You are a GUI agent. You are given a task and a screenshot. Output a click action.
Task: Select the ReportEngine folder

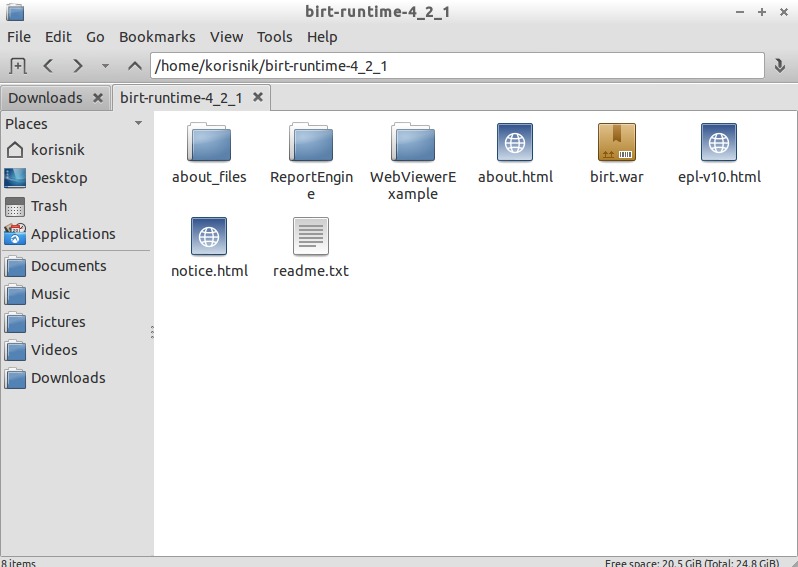tap(311, 162)
